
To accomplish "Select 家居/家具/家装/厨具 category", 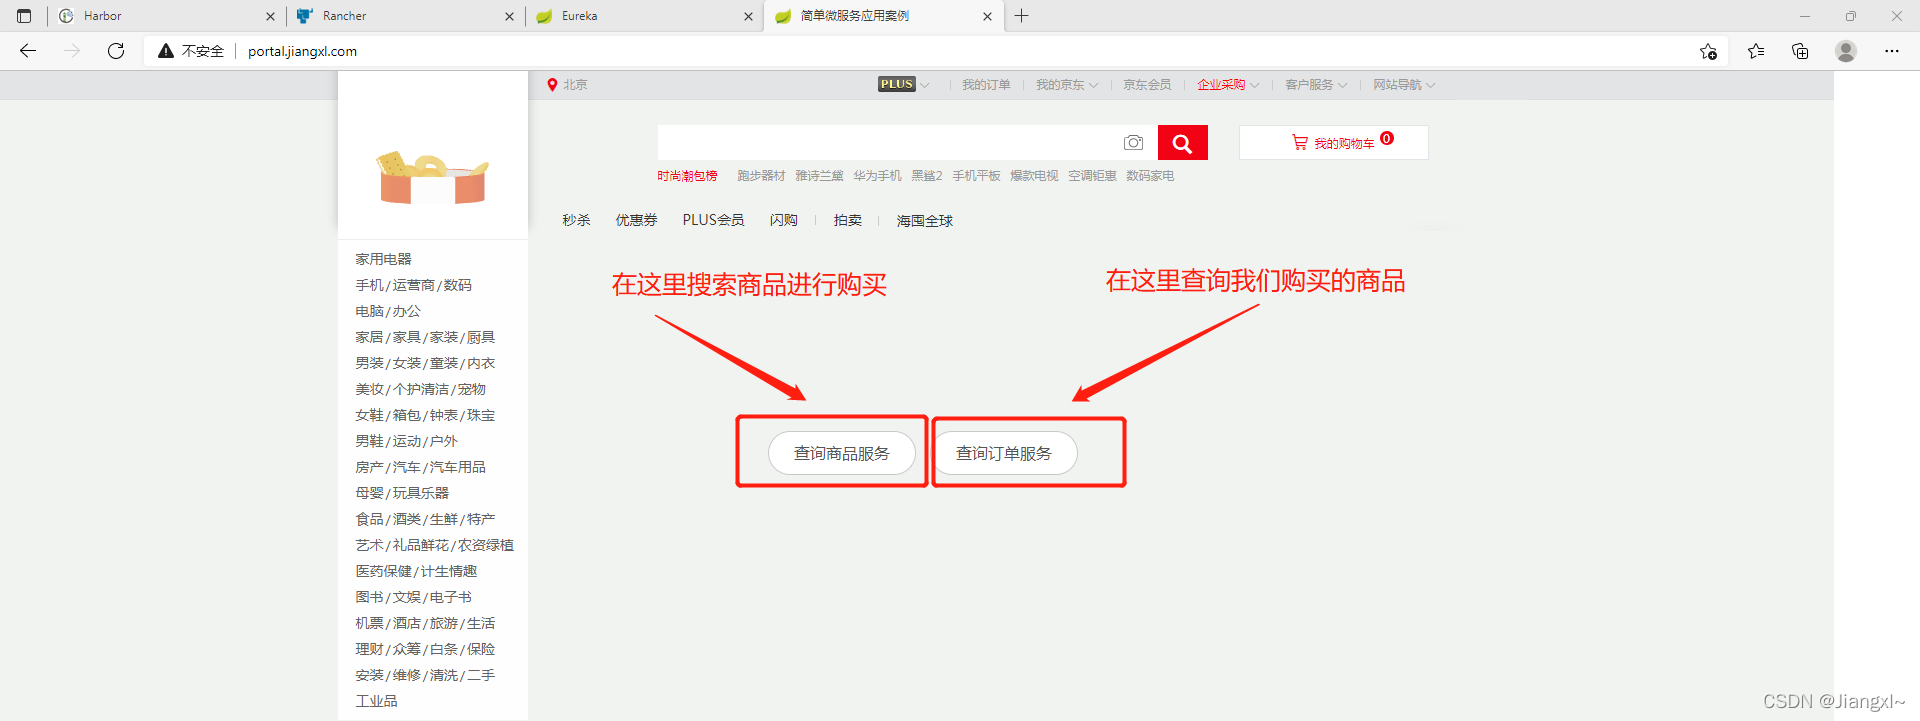I will pos(425,337).
